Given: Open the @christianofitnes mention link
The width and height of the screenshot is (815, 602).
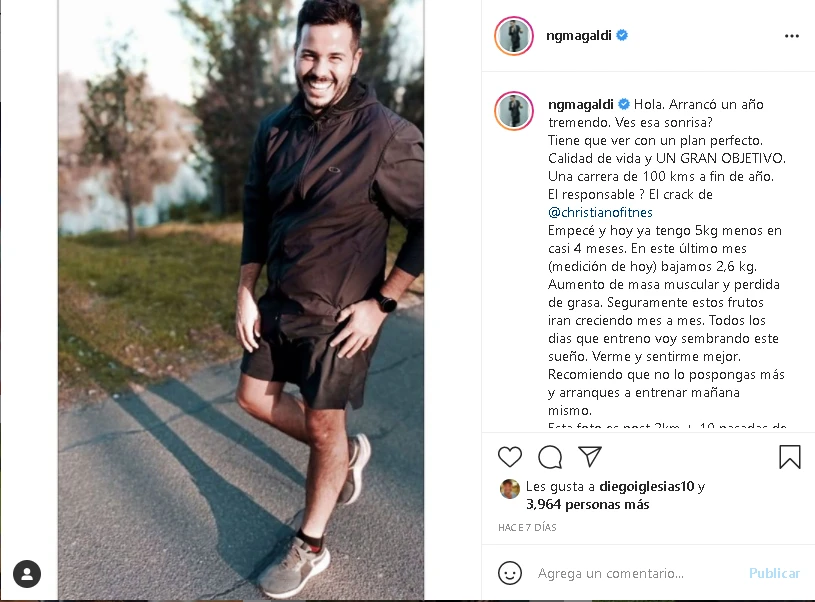Looking at the screenshot, I should [x=600, y=212].
